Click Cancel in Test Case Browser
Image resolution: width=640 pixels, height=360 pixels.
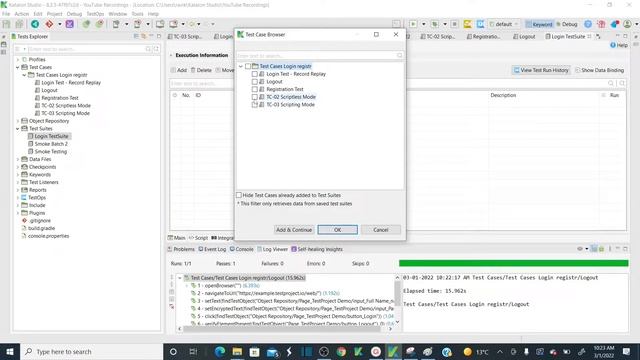click(381, 230)
